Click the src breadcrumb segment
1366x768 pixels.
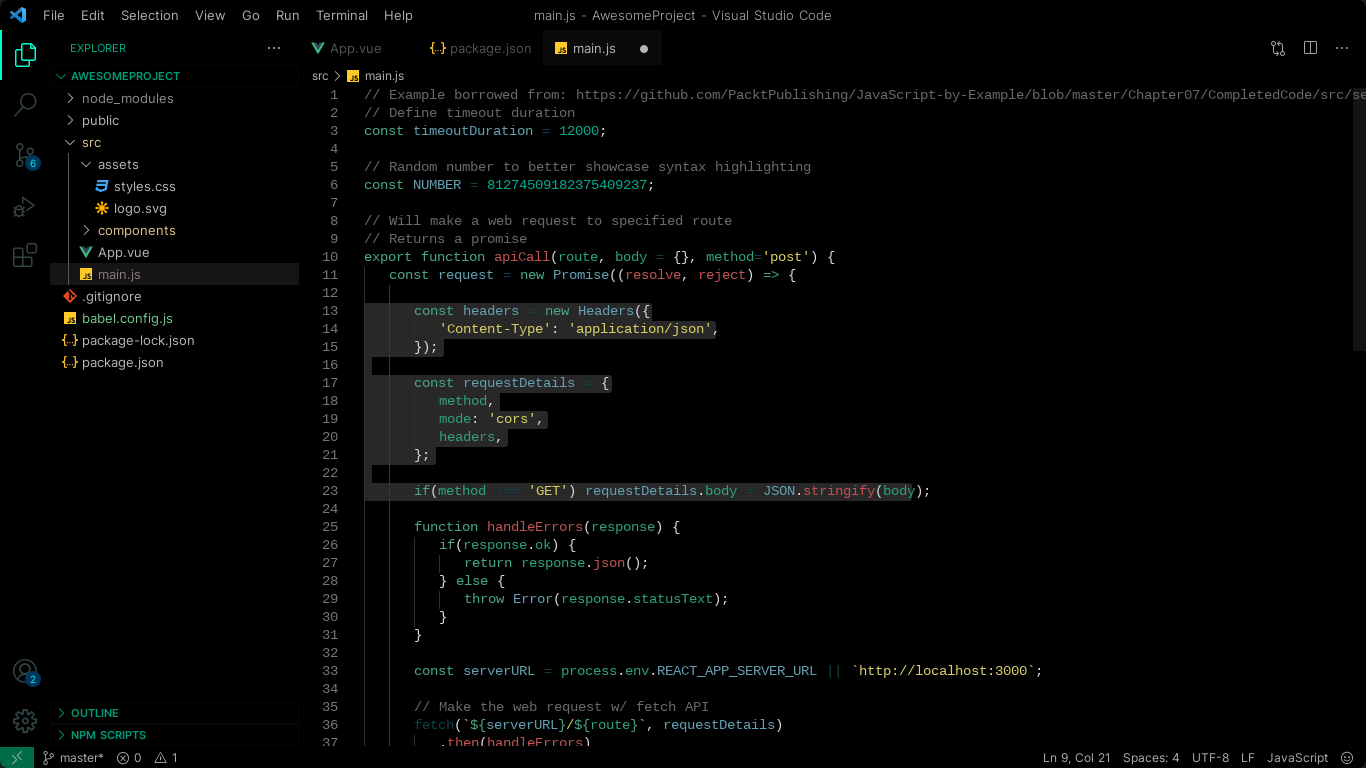pos(320,76)
